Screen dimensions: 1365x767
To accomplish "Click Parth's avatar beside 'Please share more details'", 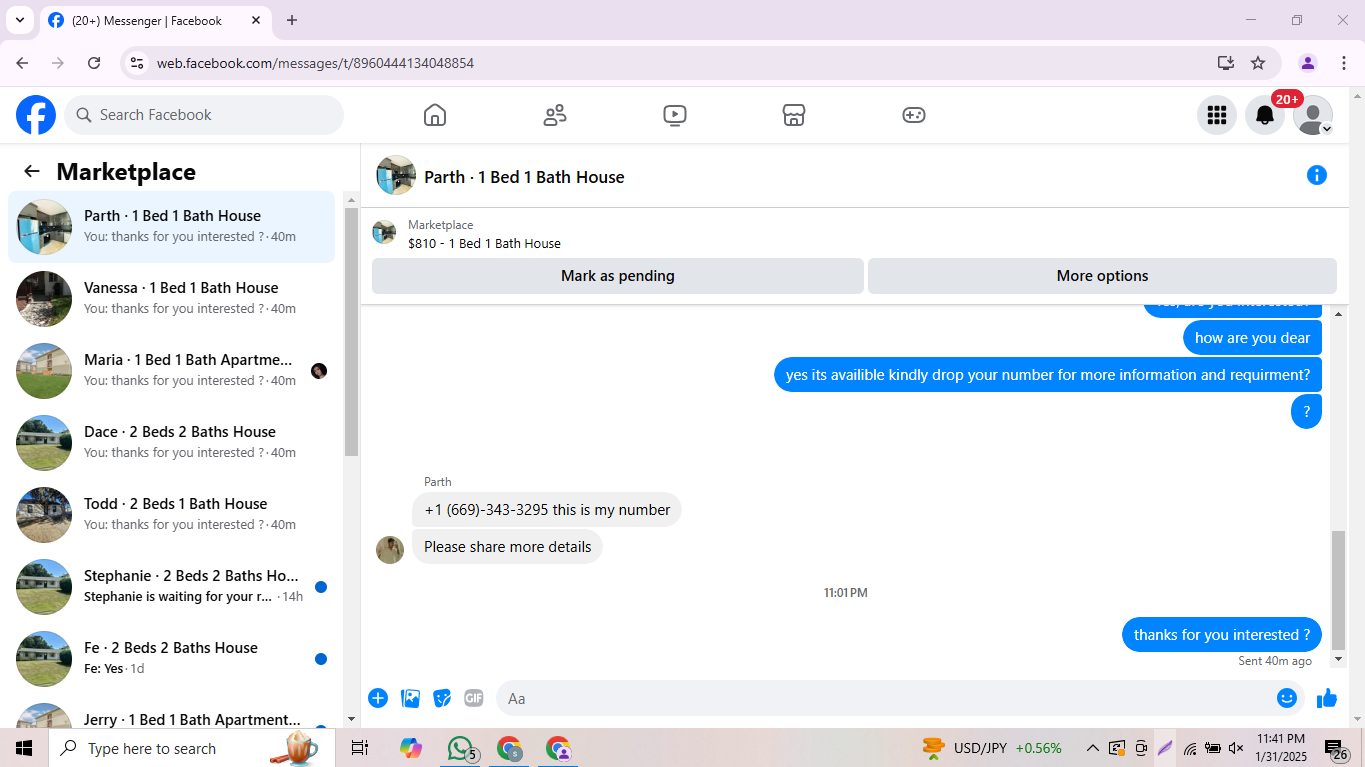I will click(x=390, y=549).
